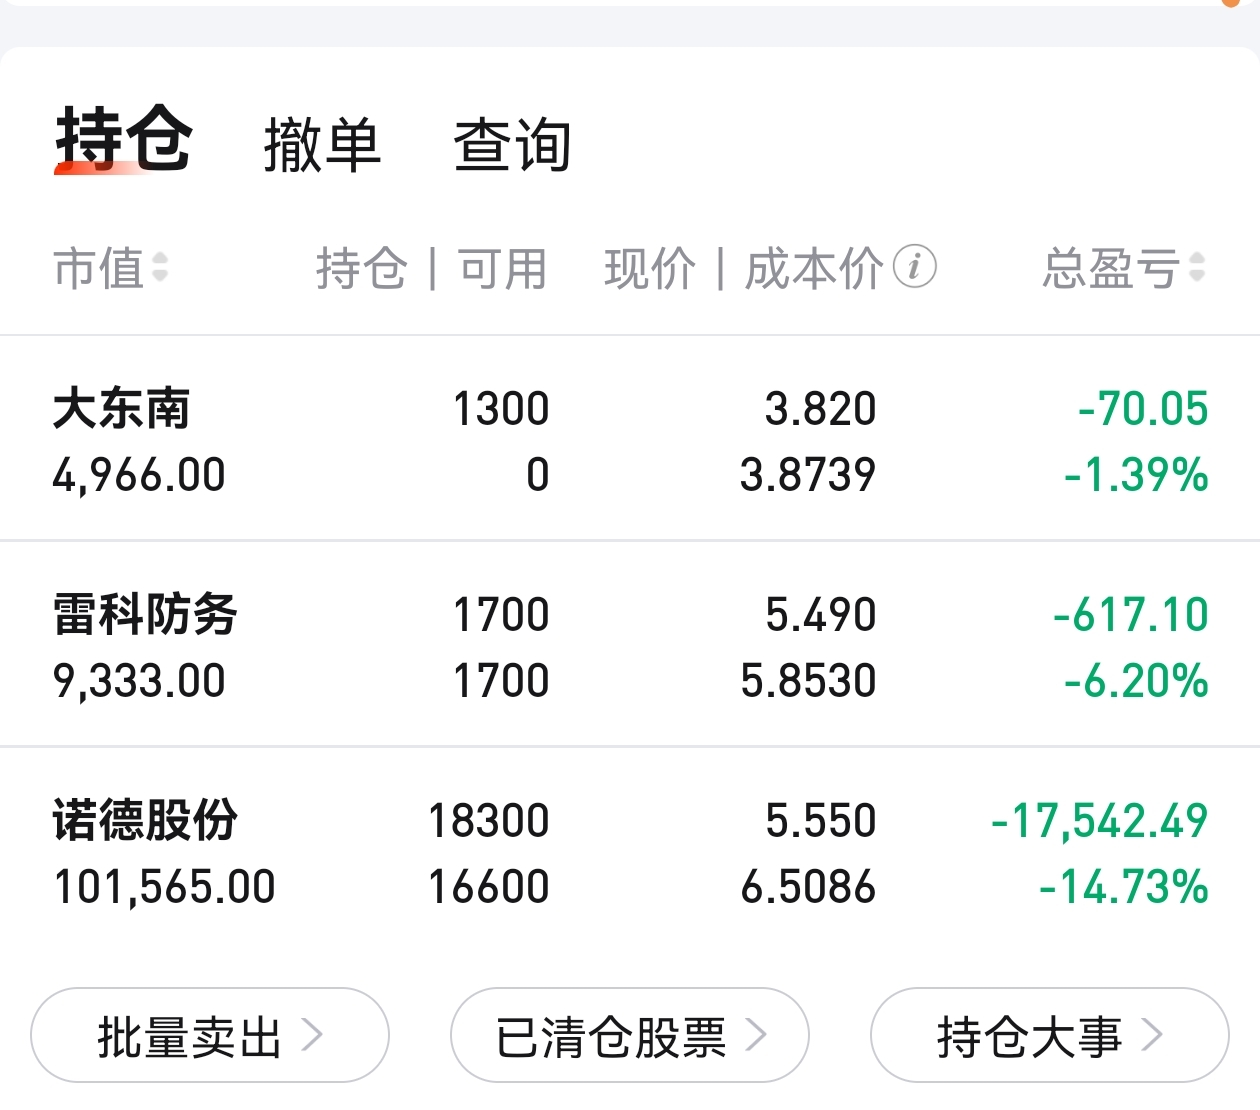The height and width of the screenshot is (1110, 1260).
Task: Tap 雷科防务 loss percentage -6.20%
Action: click(1136, 681)
